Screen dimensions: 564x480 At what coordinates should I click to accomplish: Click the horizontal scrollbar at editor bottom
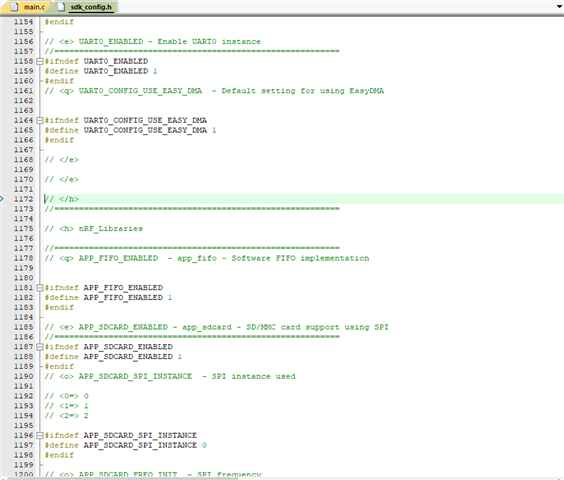[282, 478]
